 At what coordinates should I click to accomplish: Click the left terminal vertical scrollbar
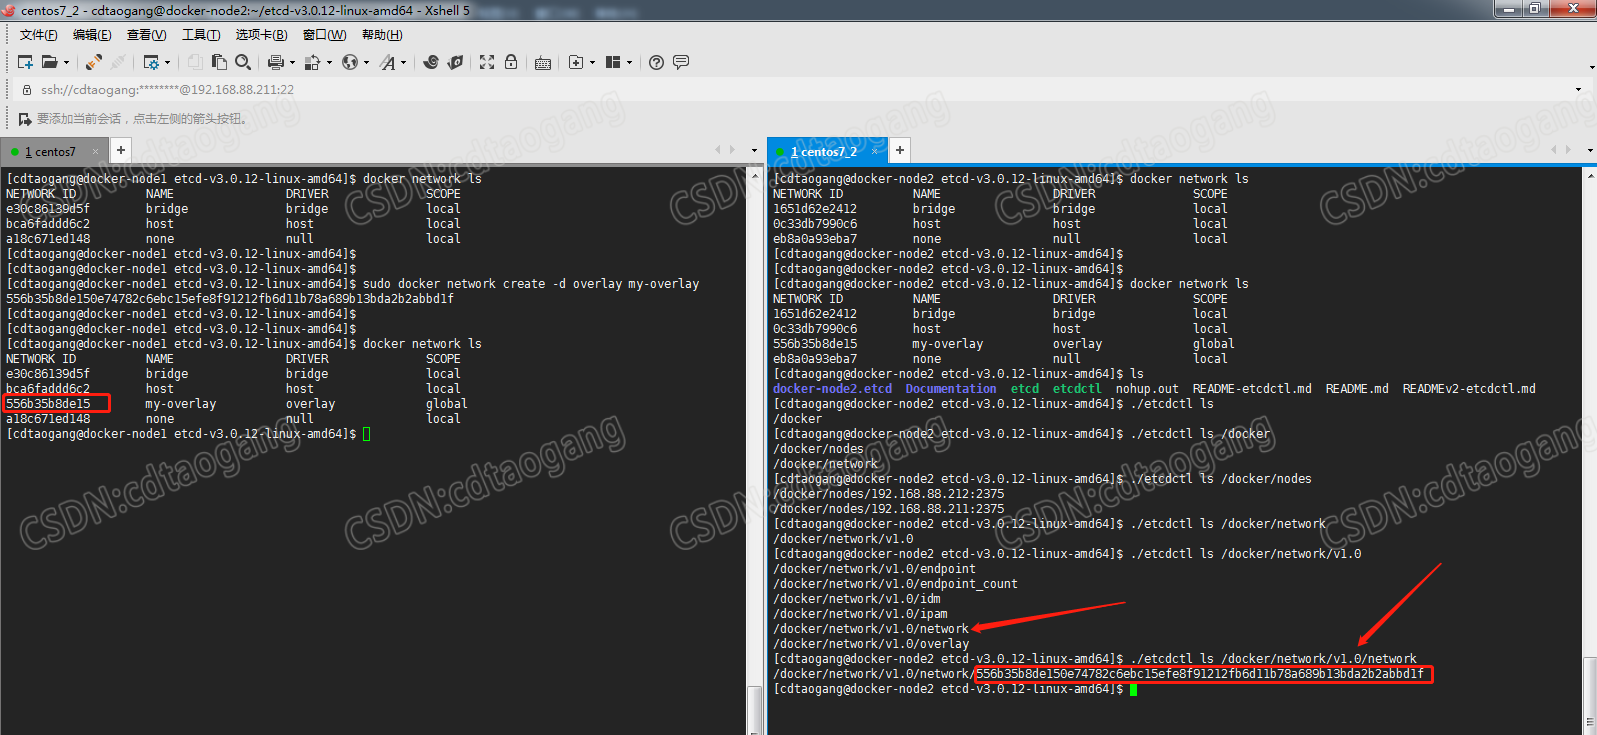(754, 450)
